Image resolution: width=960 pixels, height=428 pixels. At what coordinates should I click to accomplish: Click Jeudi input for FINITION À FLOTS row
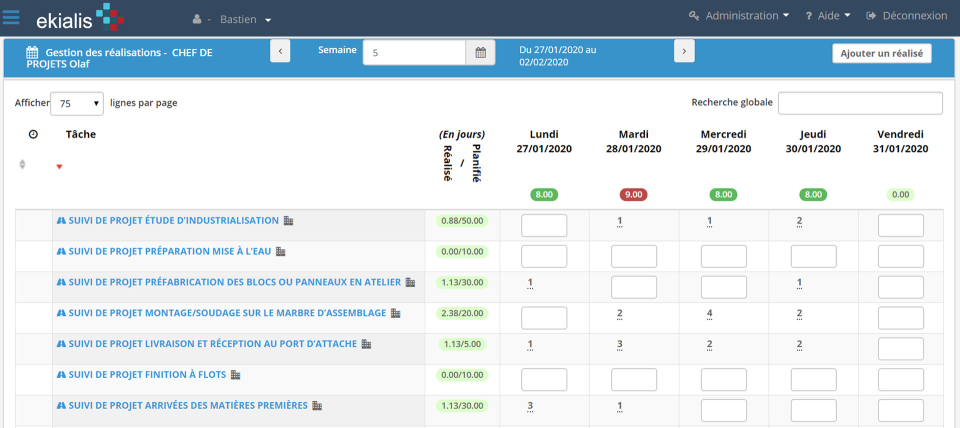click(814, 380)
